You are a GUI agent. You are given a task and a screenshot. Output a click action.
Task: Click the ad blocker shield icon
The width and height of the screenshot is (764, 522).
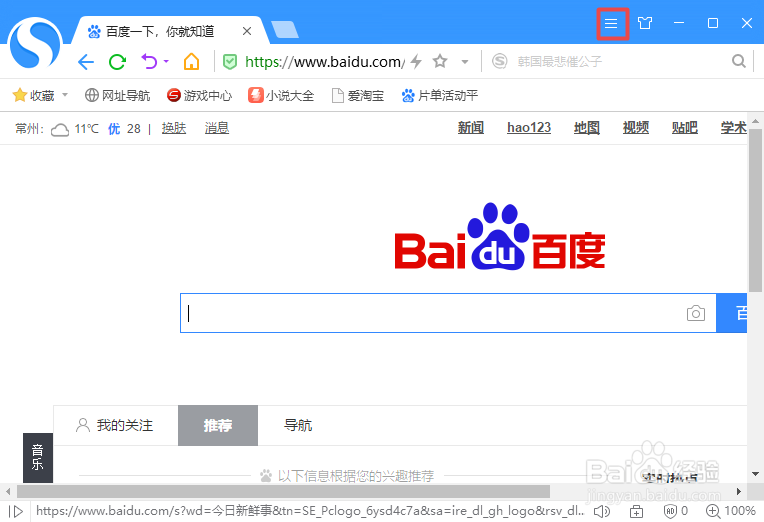(x=670, y=511)
